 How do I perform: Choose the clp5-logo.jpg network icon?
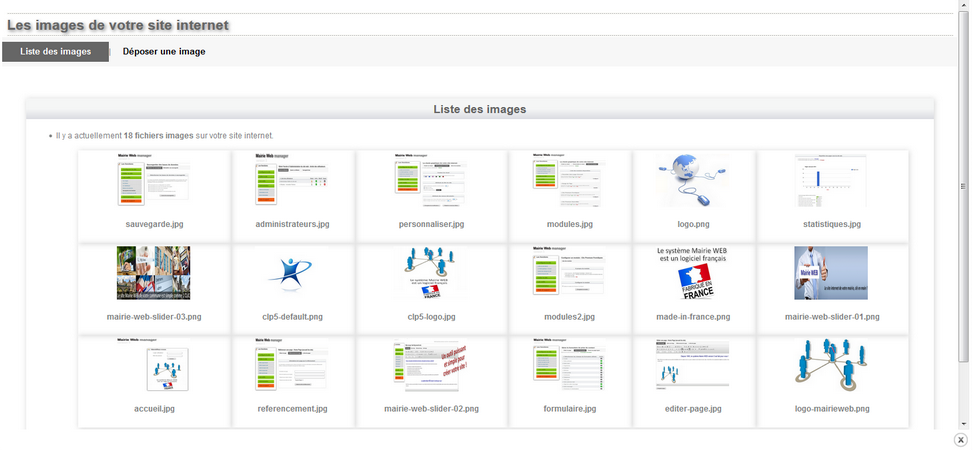(x=433, y=273)
